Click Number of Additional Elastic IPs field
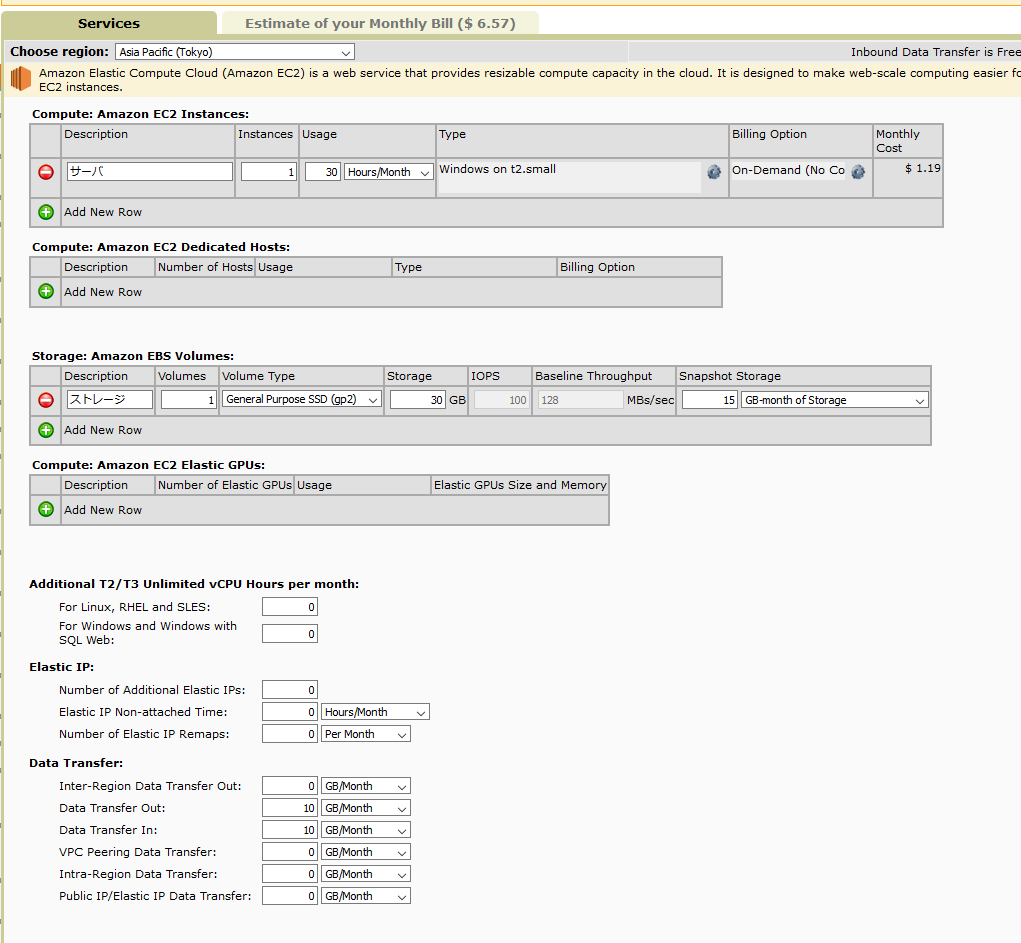 coord(290,690)
